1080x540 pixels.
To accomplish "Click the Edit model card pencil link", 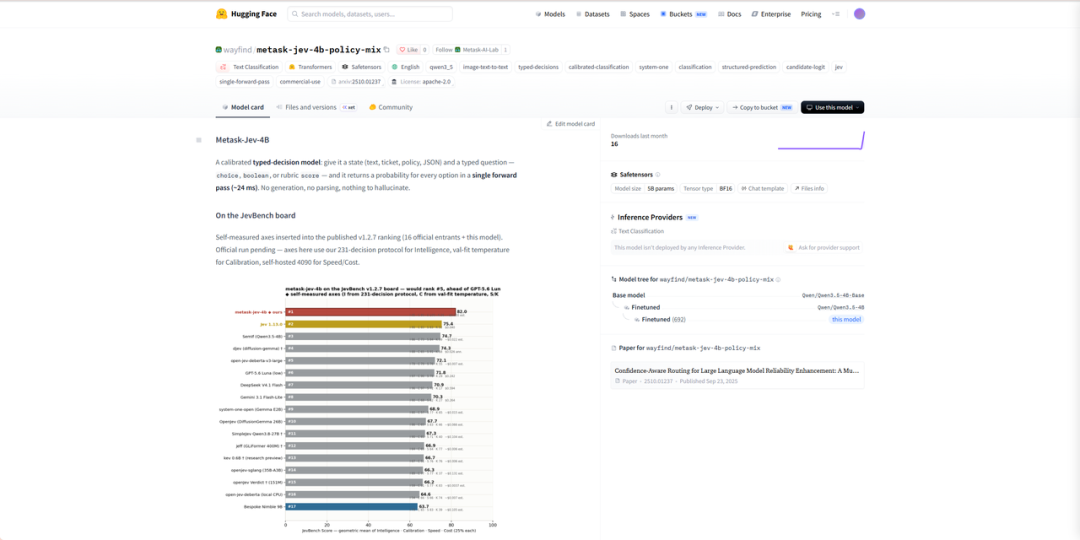I will (x=570, y=124).
